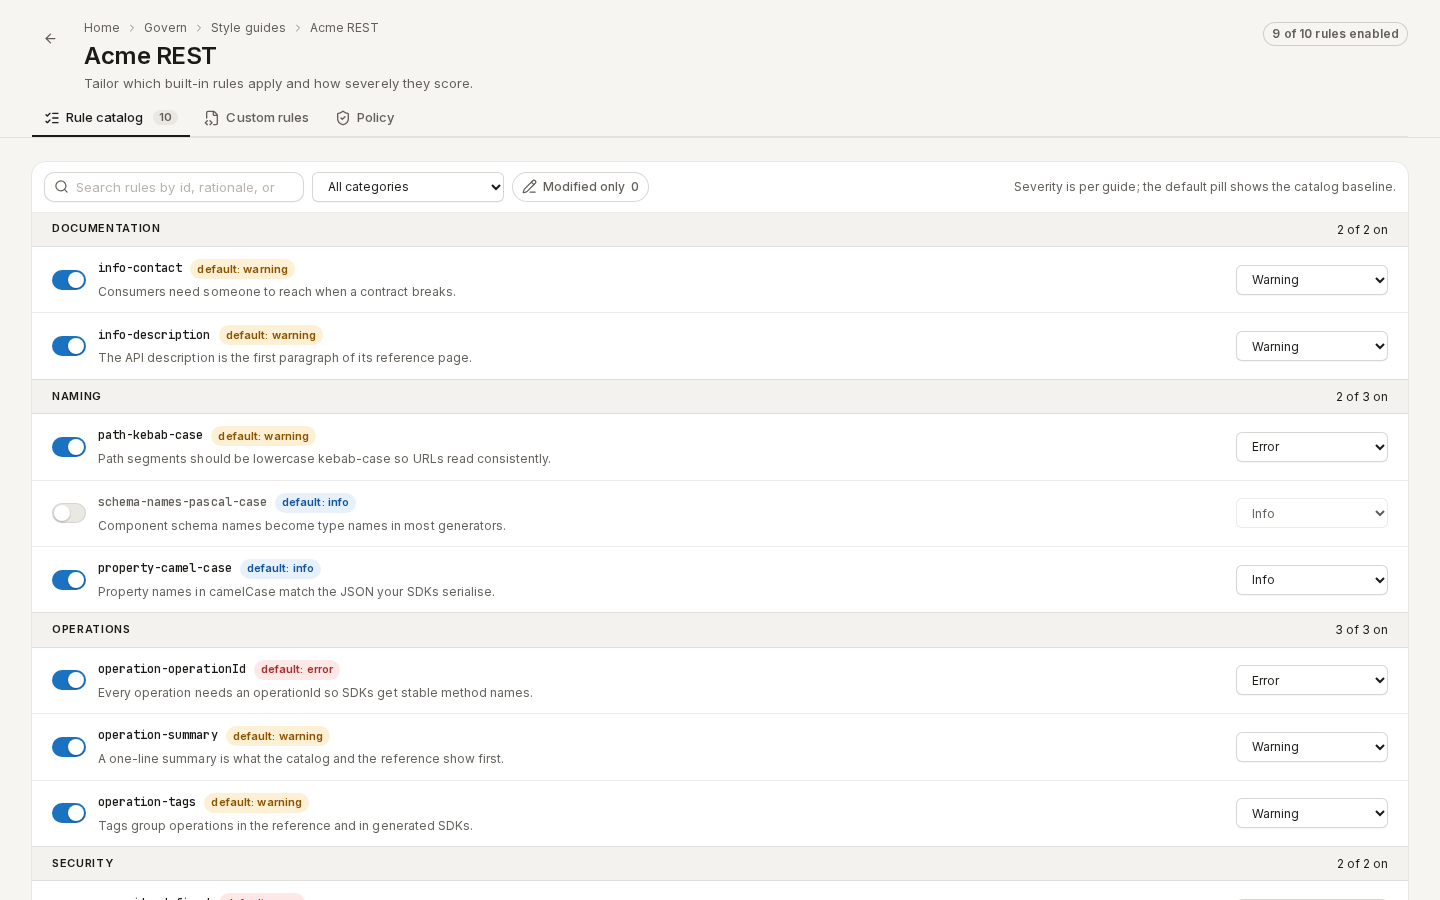Change operation-summary severity dropdown
Viewport: 1440px width, 900px height.
coord(1312,747)
